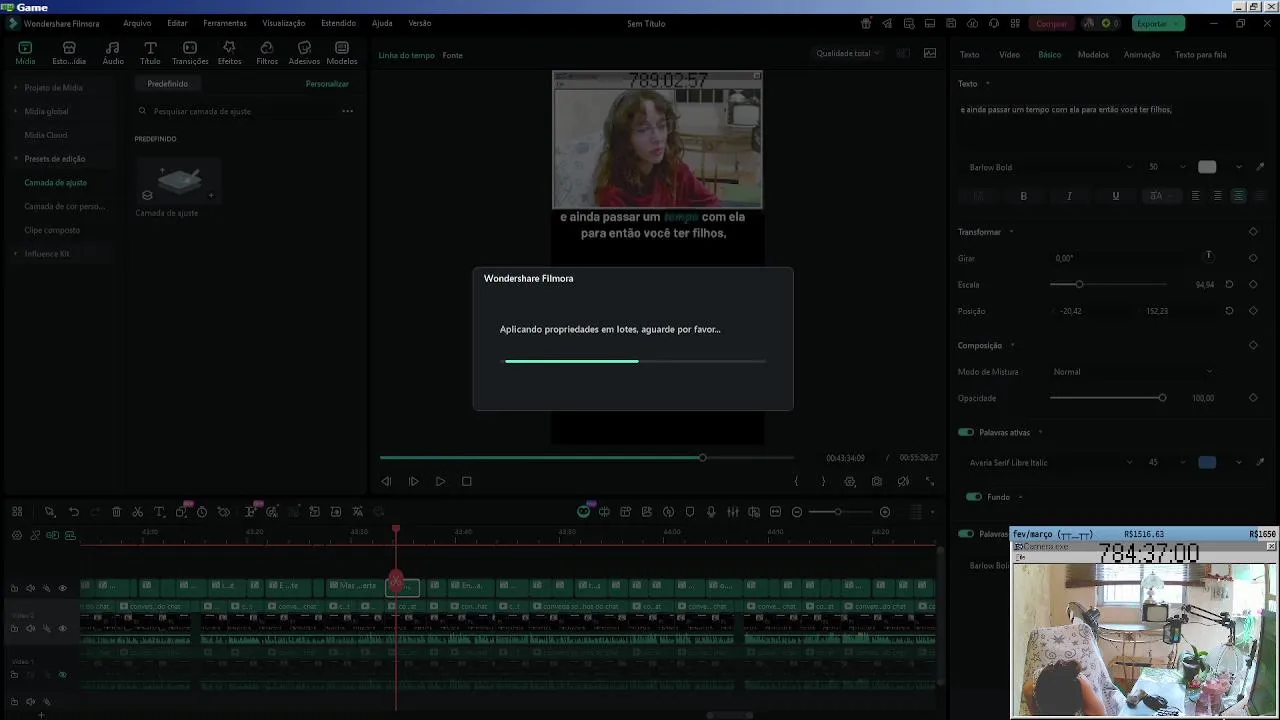Image resolution: width=1280 pixels, height=720 pixels.
Task: Open the Modo de Mistura Normal dropdown
Action: [1133, 372]
